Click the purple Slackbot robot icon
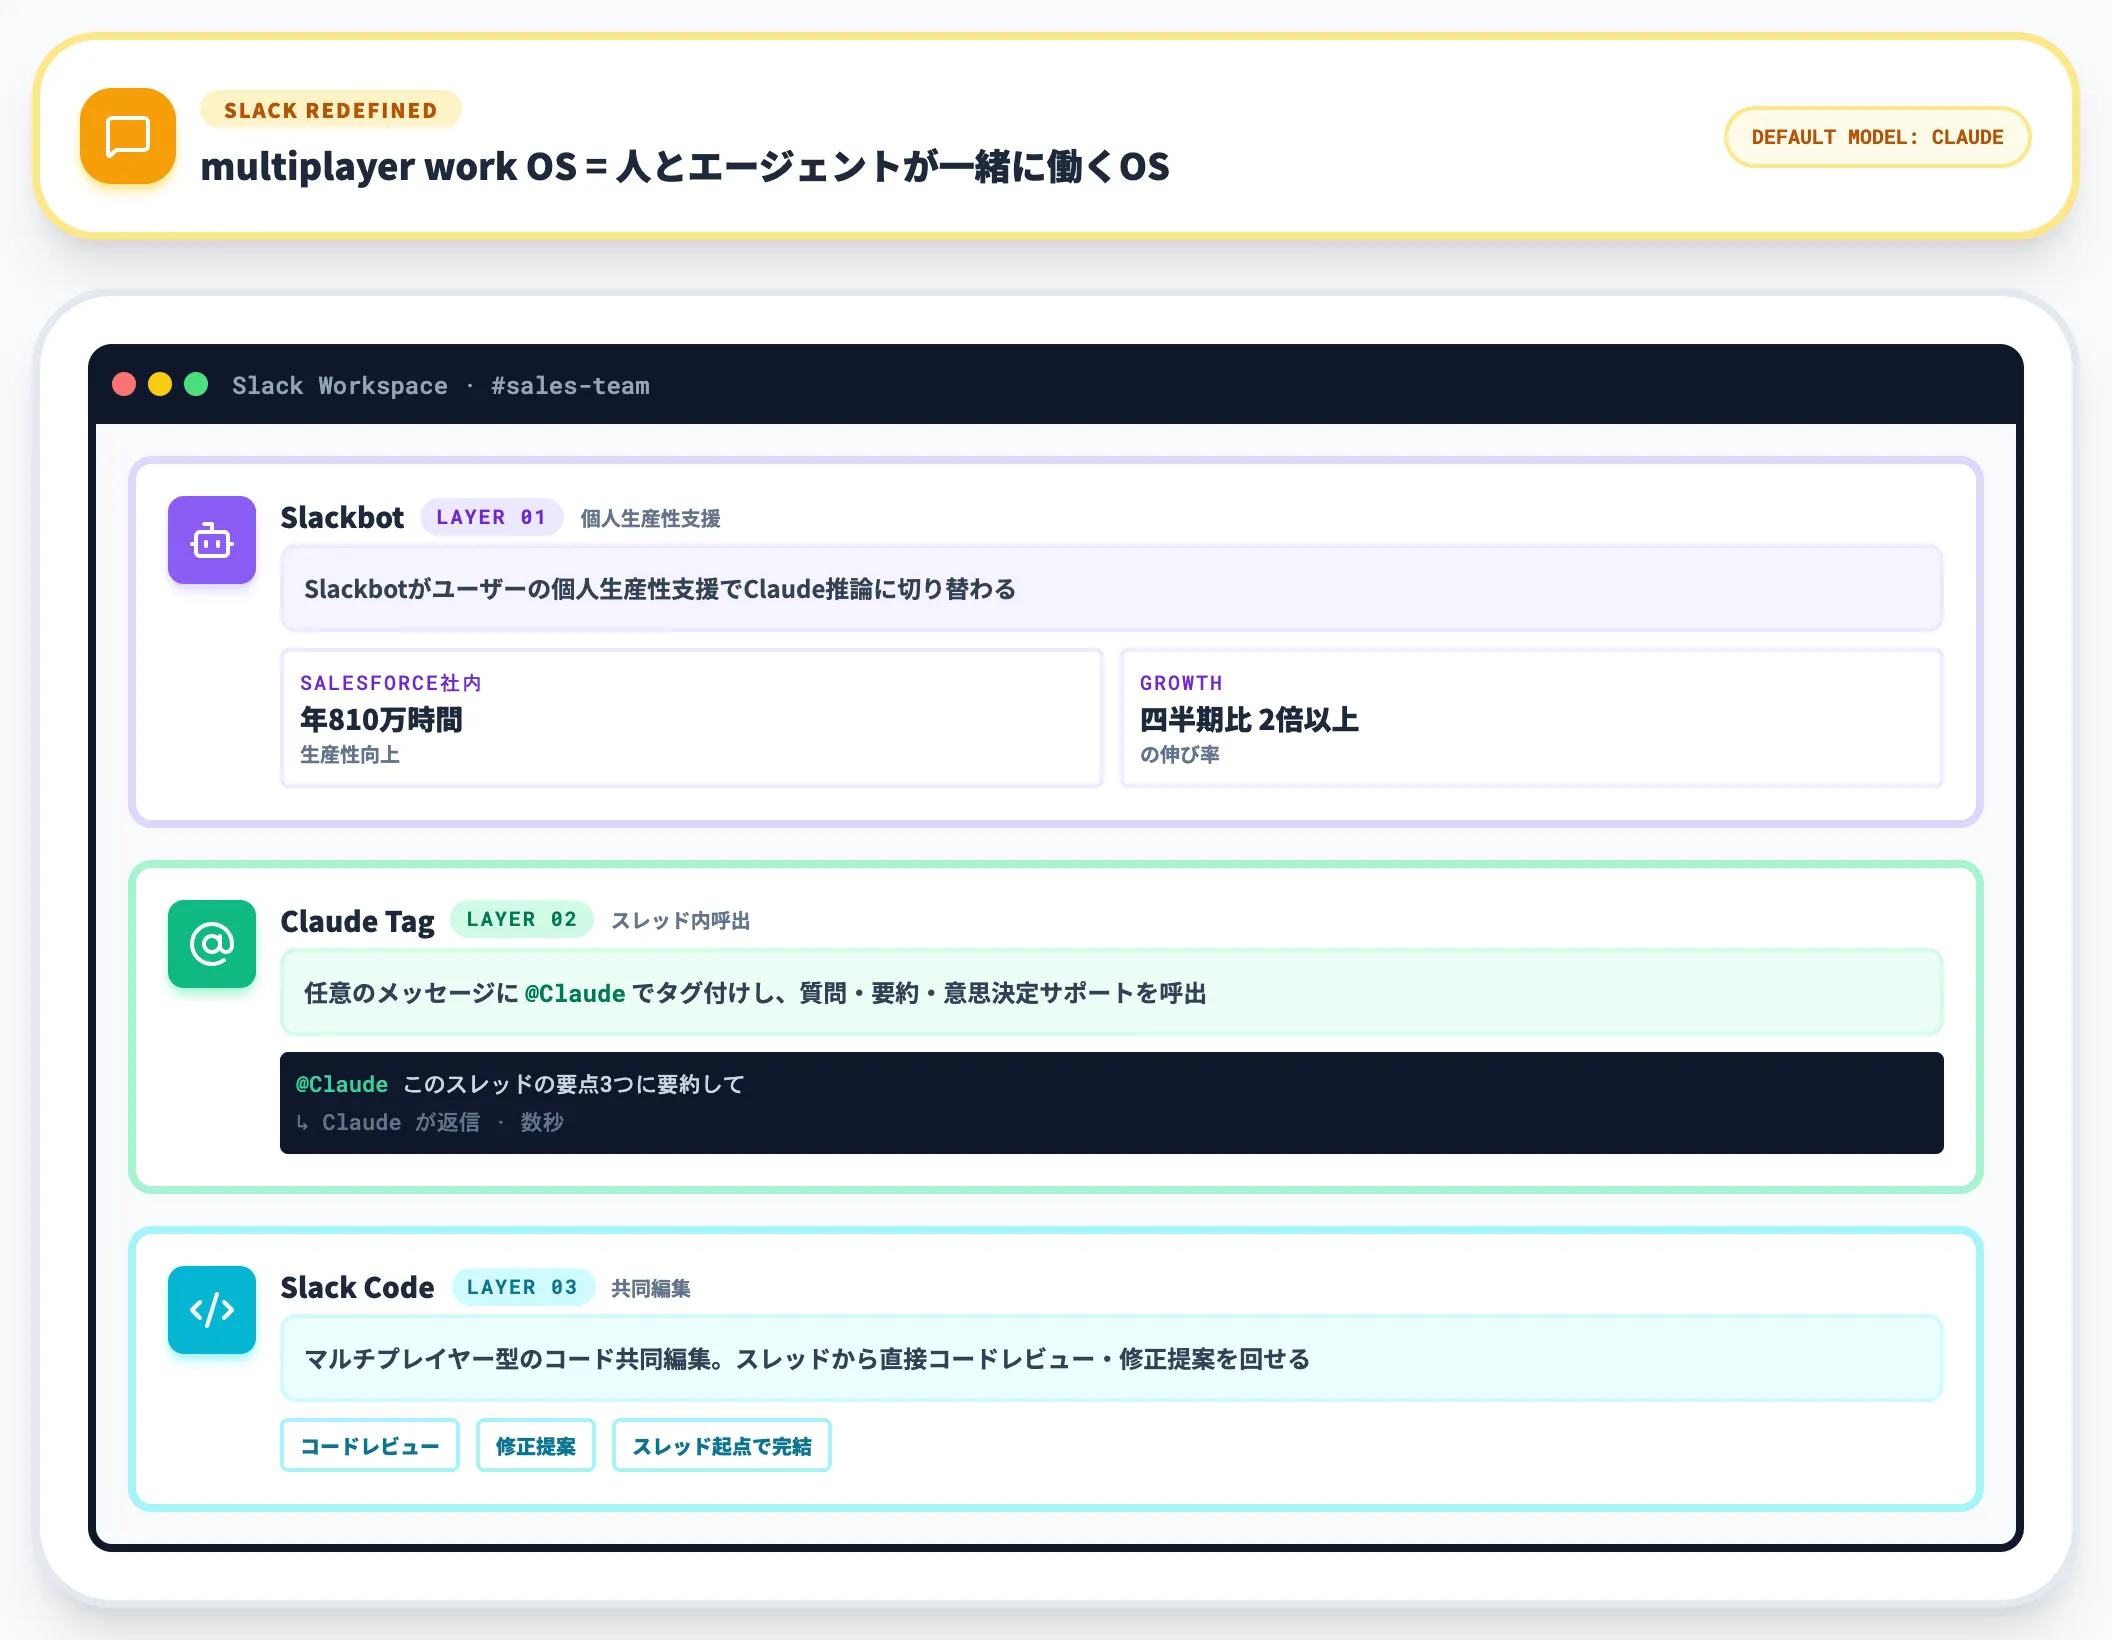The height and width of the screenshot is (1640, 2112). [212, 540]
